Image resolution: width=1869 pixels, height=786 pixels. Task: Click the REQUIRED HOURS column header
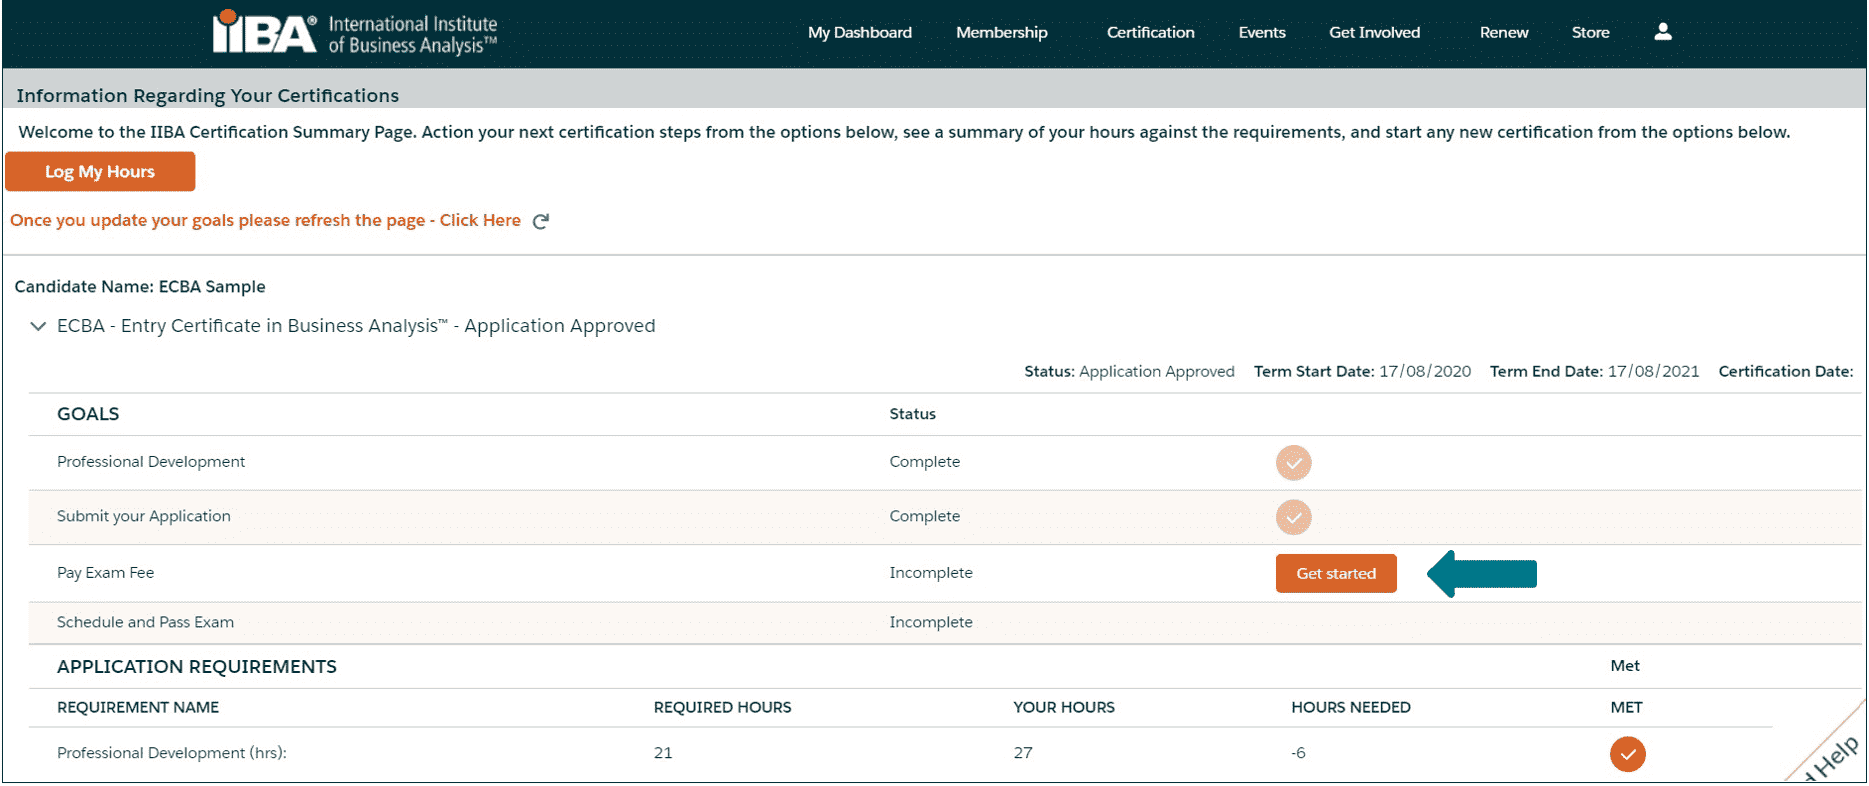(x=722, y=708)
